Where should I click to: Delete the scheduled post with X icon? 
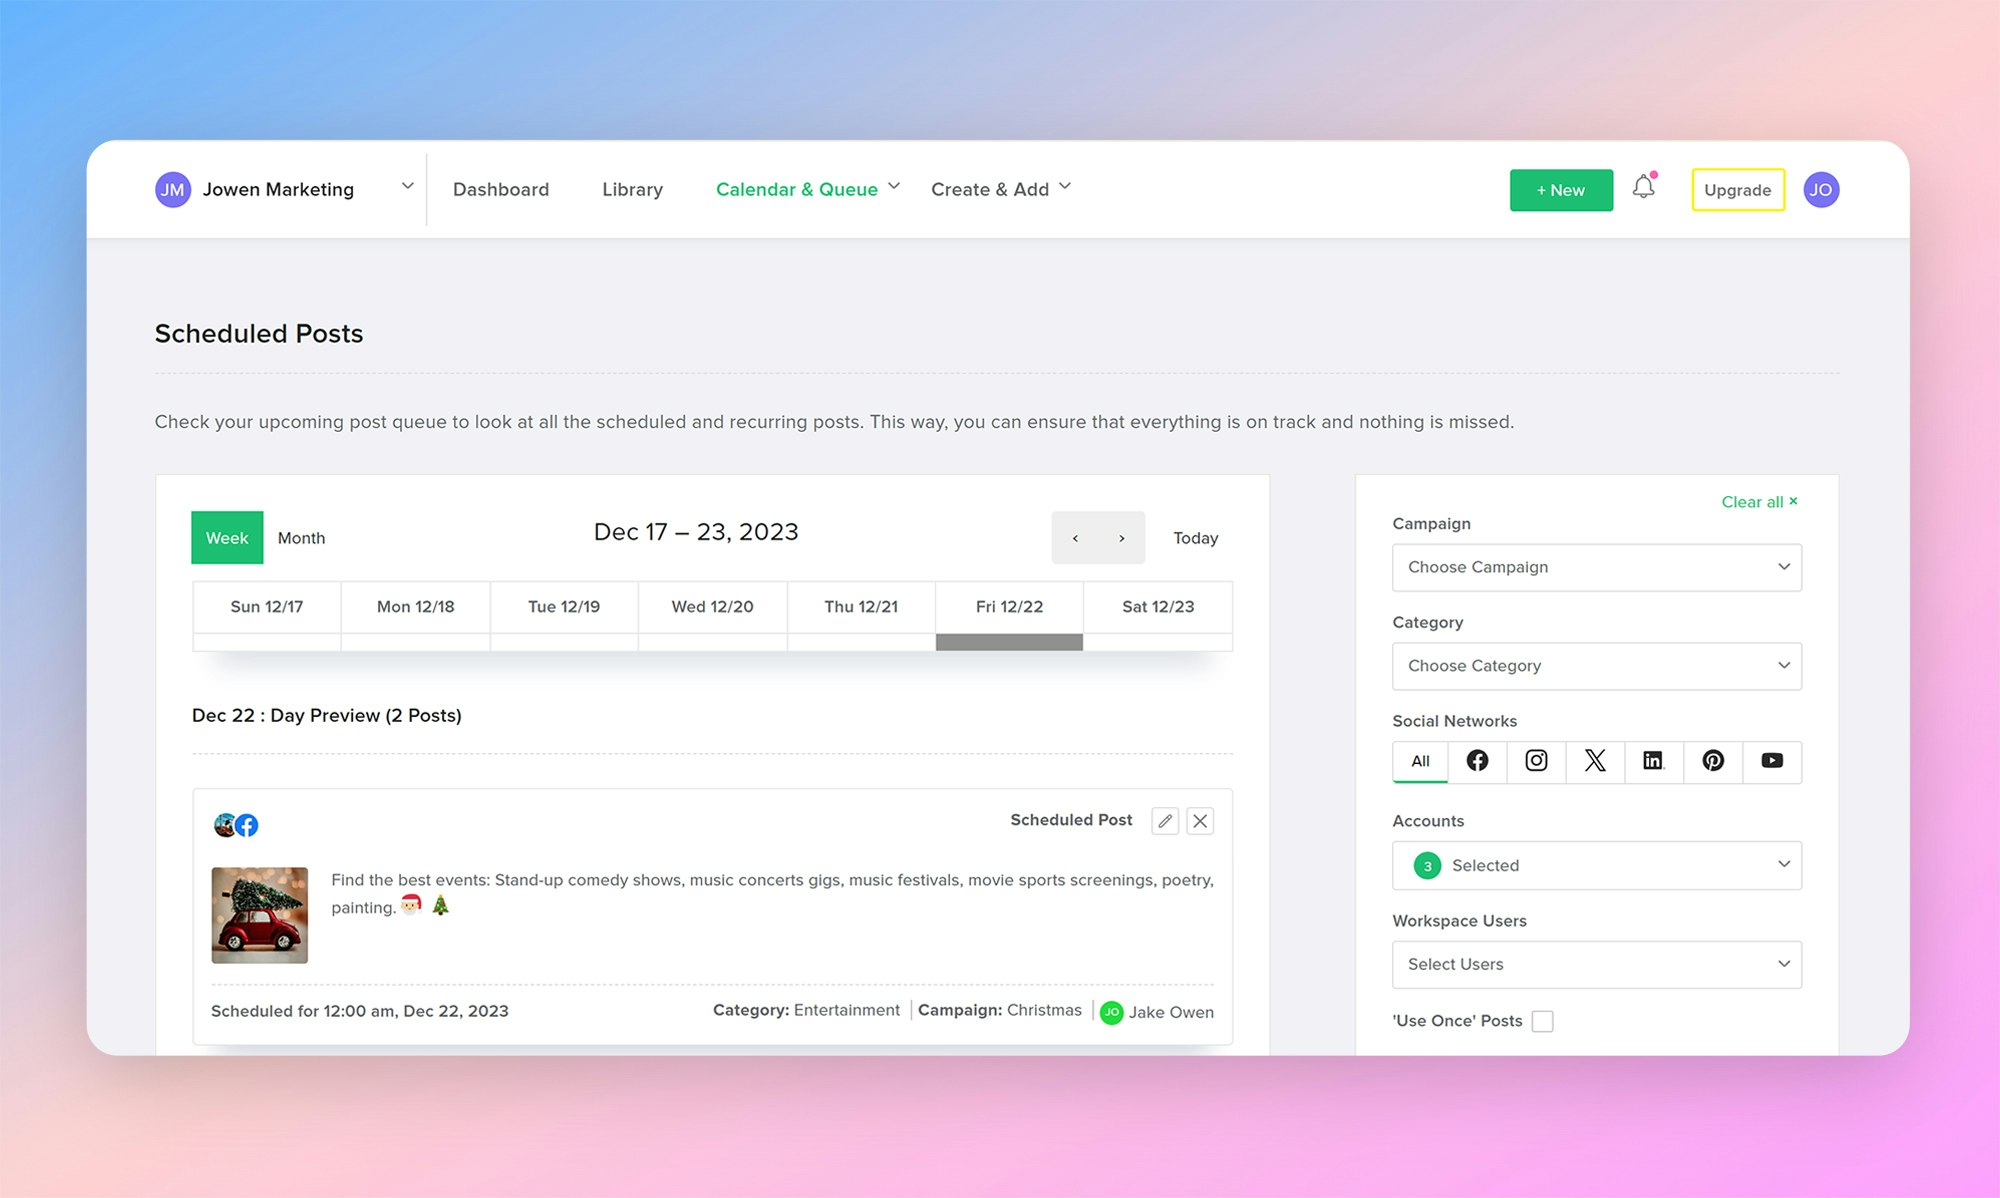1200,821
